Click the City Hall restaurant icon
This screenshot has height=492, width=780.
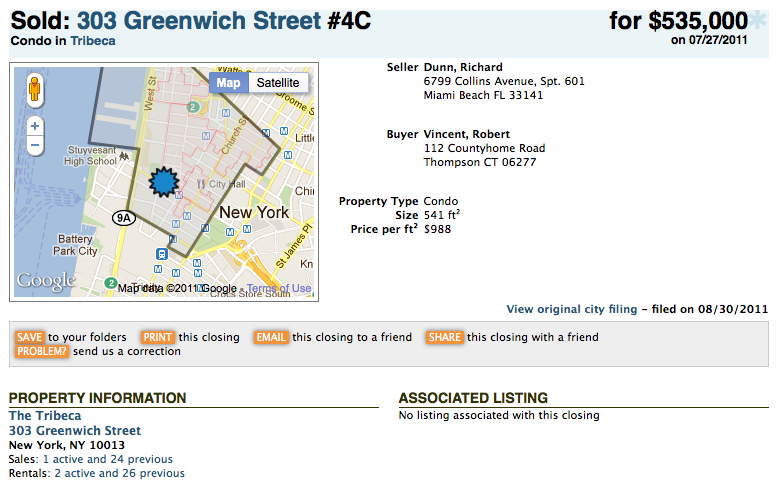coord(201,184)
